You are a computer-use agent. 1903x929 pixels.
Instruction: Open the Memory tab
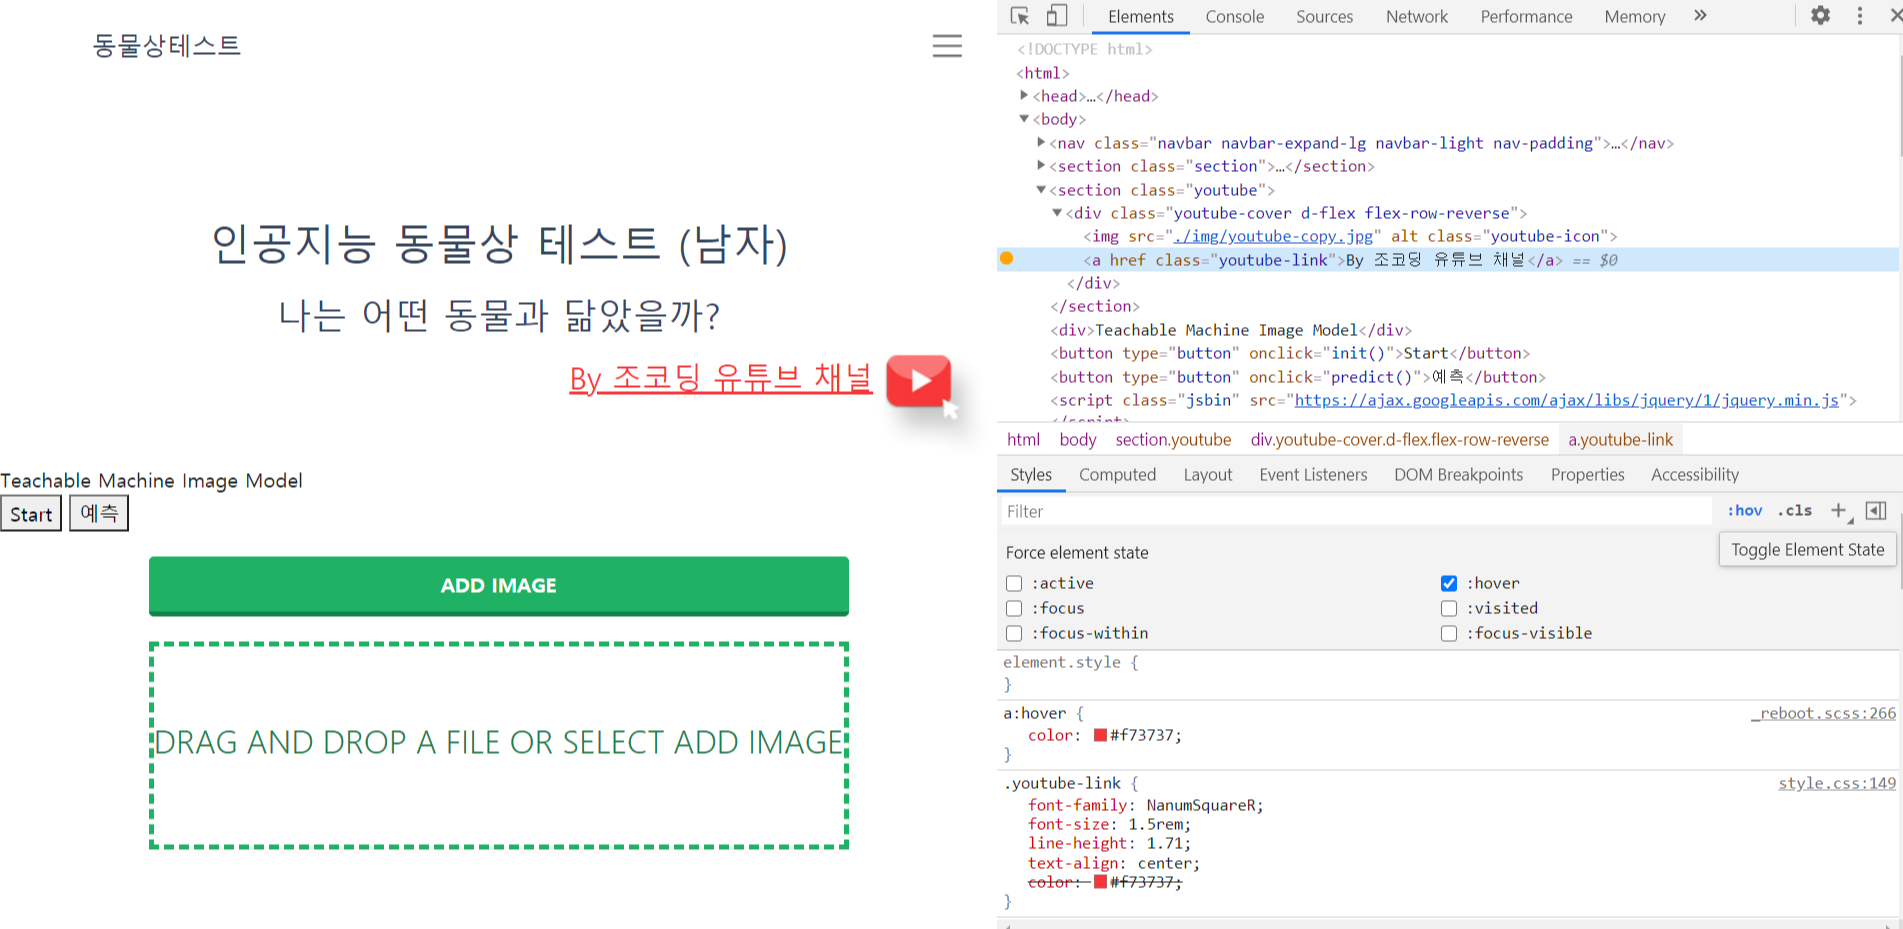tap(1635, 17)
